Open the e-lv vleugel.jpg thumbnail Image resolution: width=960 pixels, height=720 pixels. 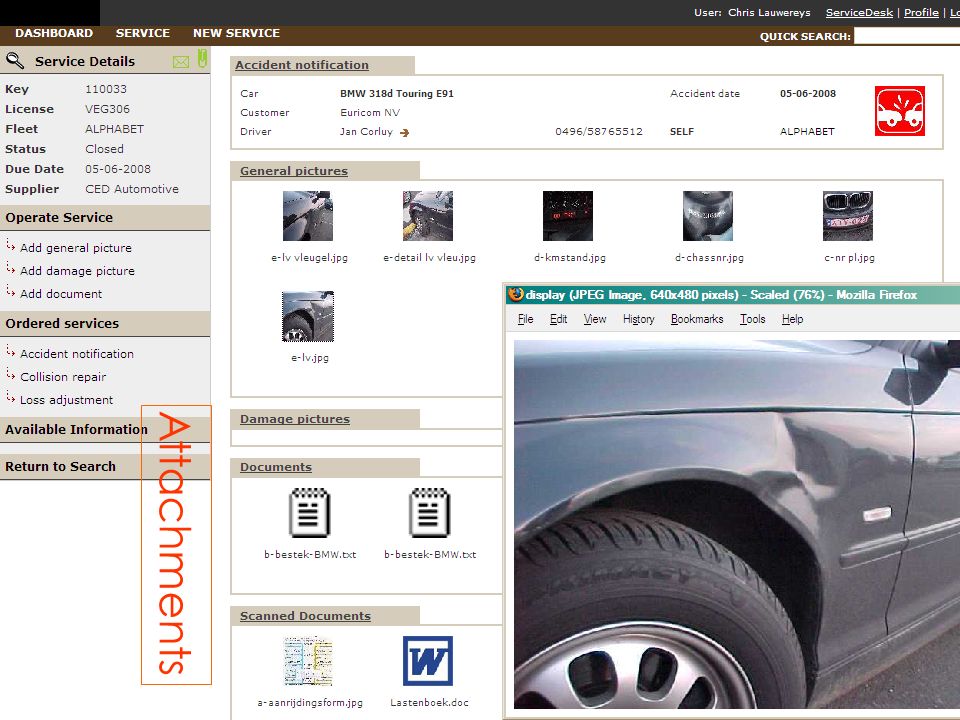tap(308, 216)
